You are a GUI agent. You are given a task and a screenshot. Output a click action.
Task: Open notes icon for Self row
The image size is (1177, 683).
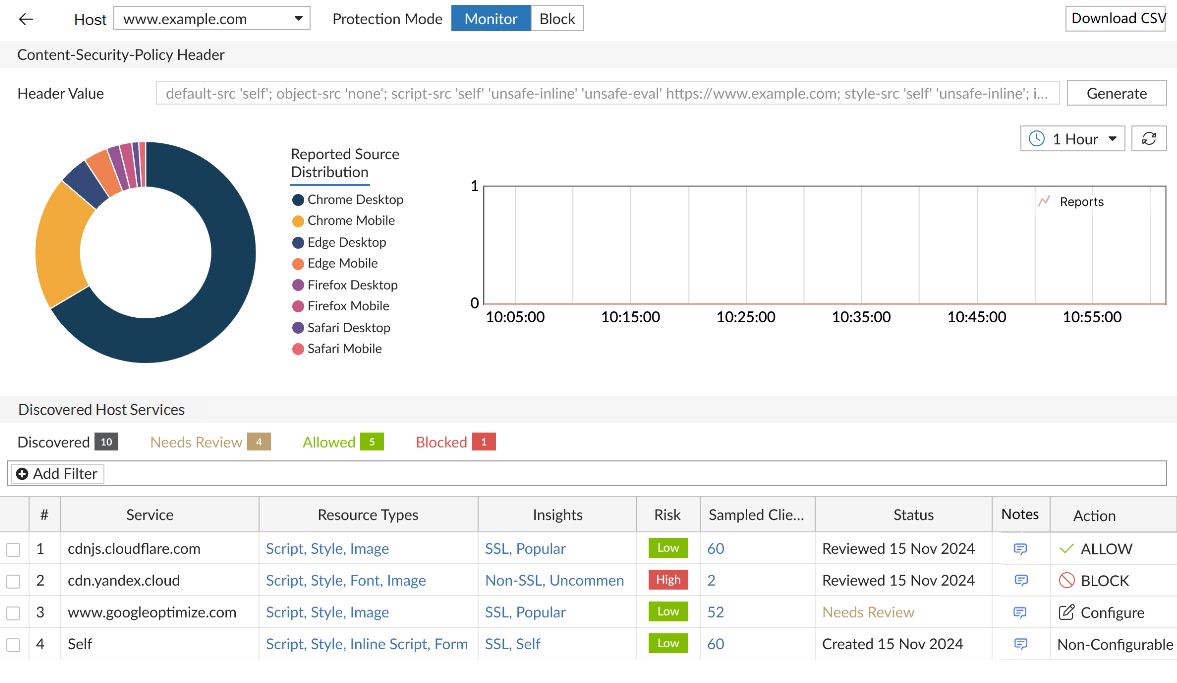1020,644
